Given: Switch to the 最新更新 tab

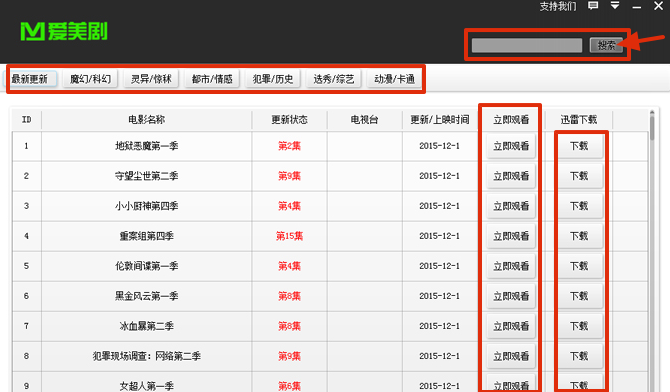Looking at the screenshot, I should coord(29,79).
